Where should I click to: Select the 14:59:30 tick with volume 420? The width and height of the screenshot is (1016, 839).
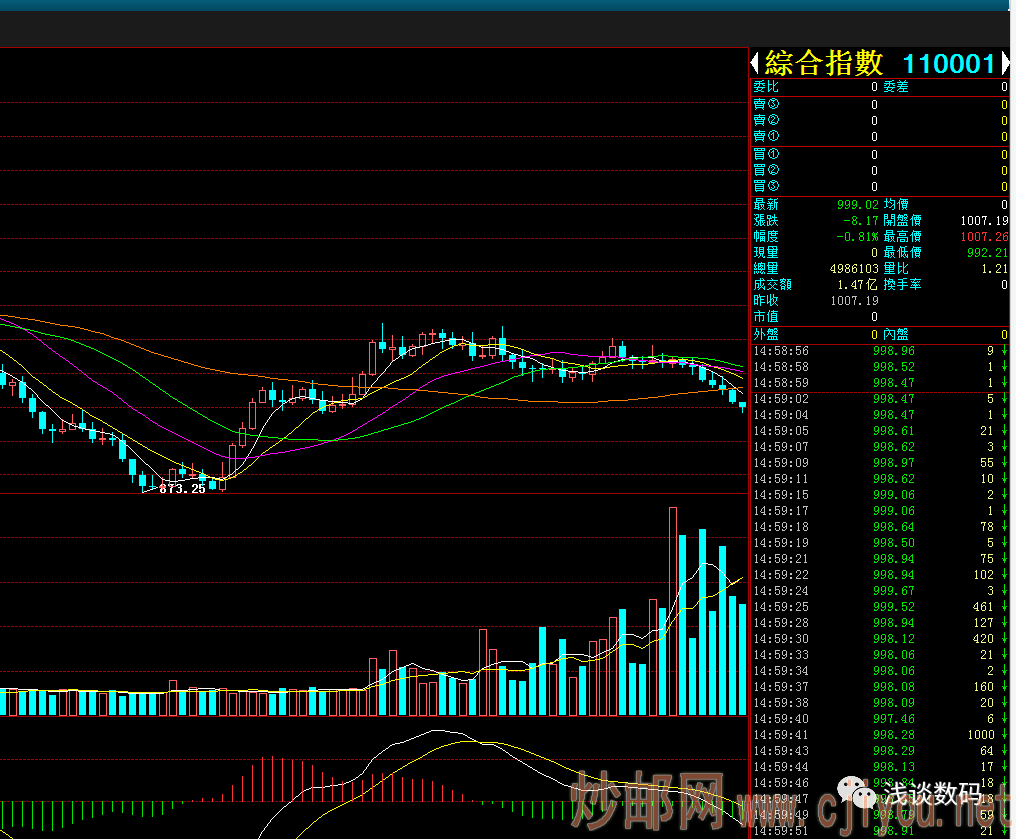(x=878, y=639)
